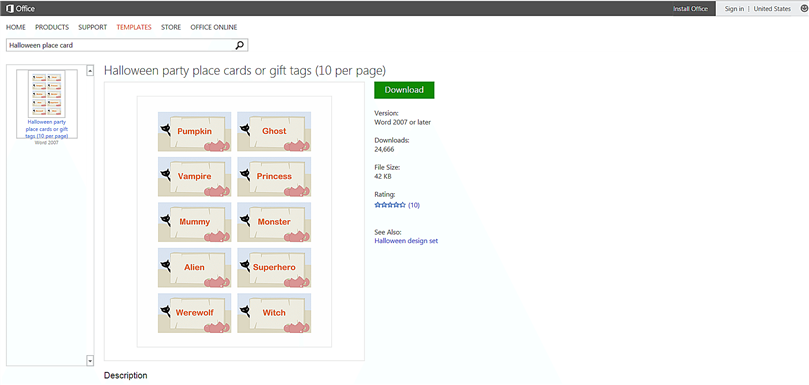Click the page title Halloween party place cards

pos(245,71)
